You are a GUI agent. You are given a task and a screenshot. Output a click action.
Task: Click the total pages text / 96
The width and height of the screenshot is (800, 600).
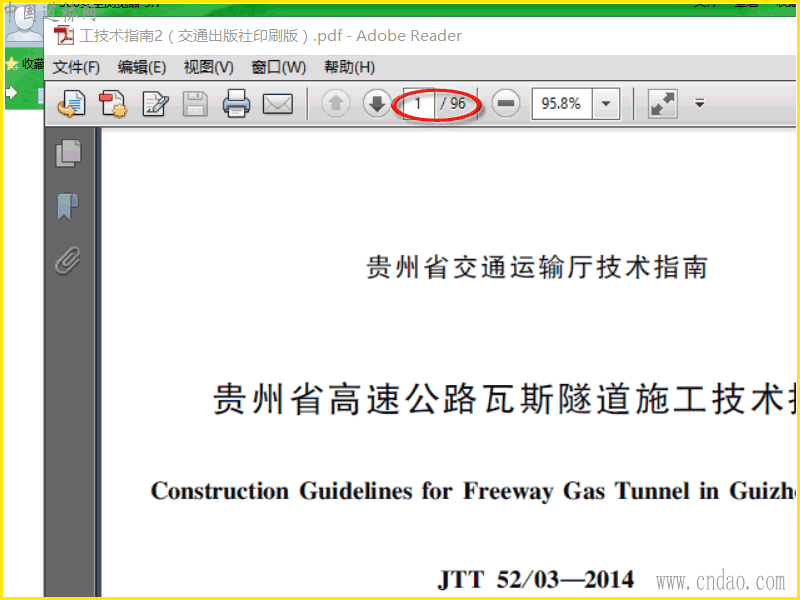click(x=453, y=104)
